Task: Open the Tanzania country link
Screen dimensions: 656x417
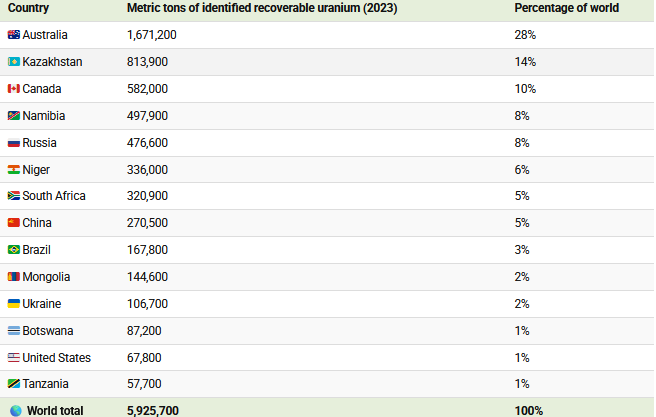Action: (45, 384)
